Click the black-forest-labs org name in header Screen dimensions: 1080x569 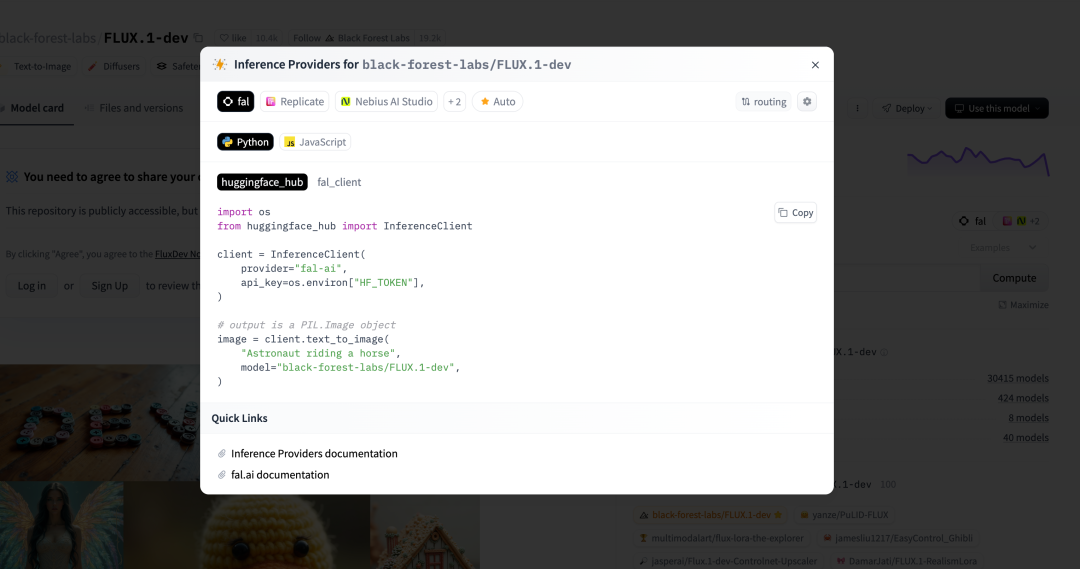(x=48, y=38)
